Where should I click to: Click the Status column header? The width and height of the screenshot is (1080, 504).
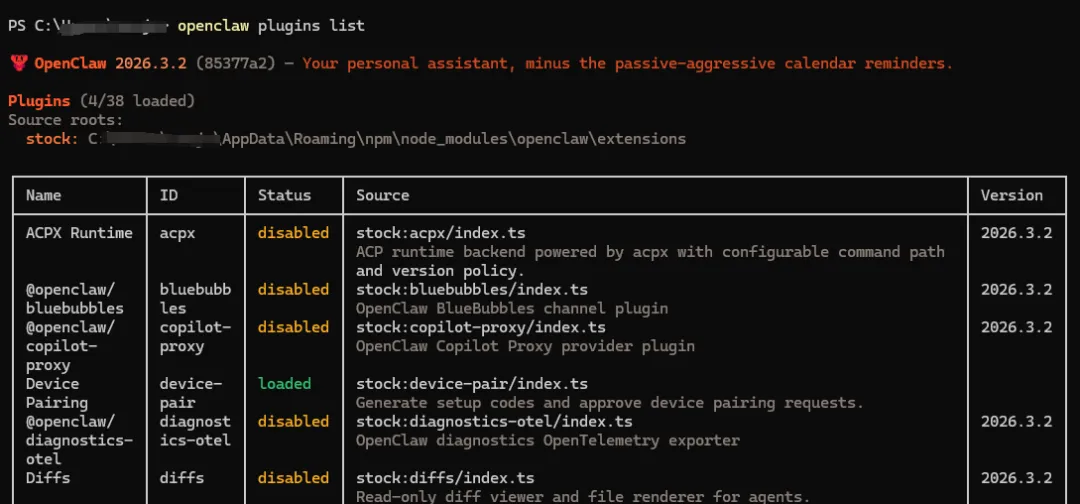pyautogui.click(x=284, y=195)
